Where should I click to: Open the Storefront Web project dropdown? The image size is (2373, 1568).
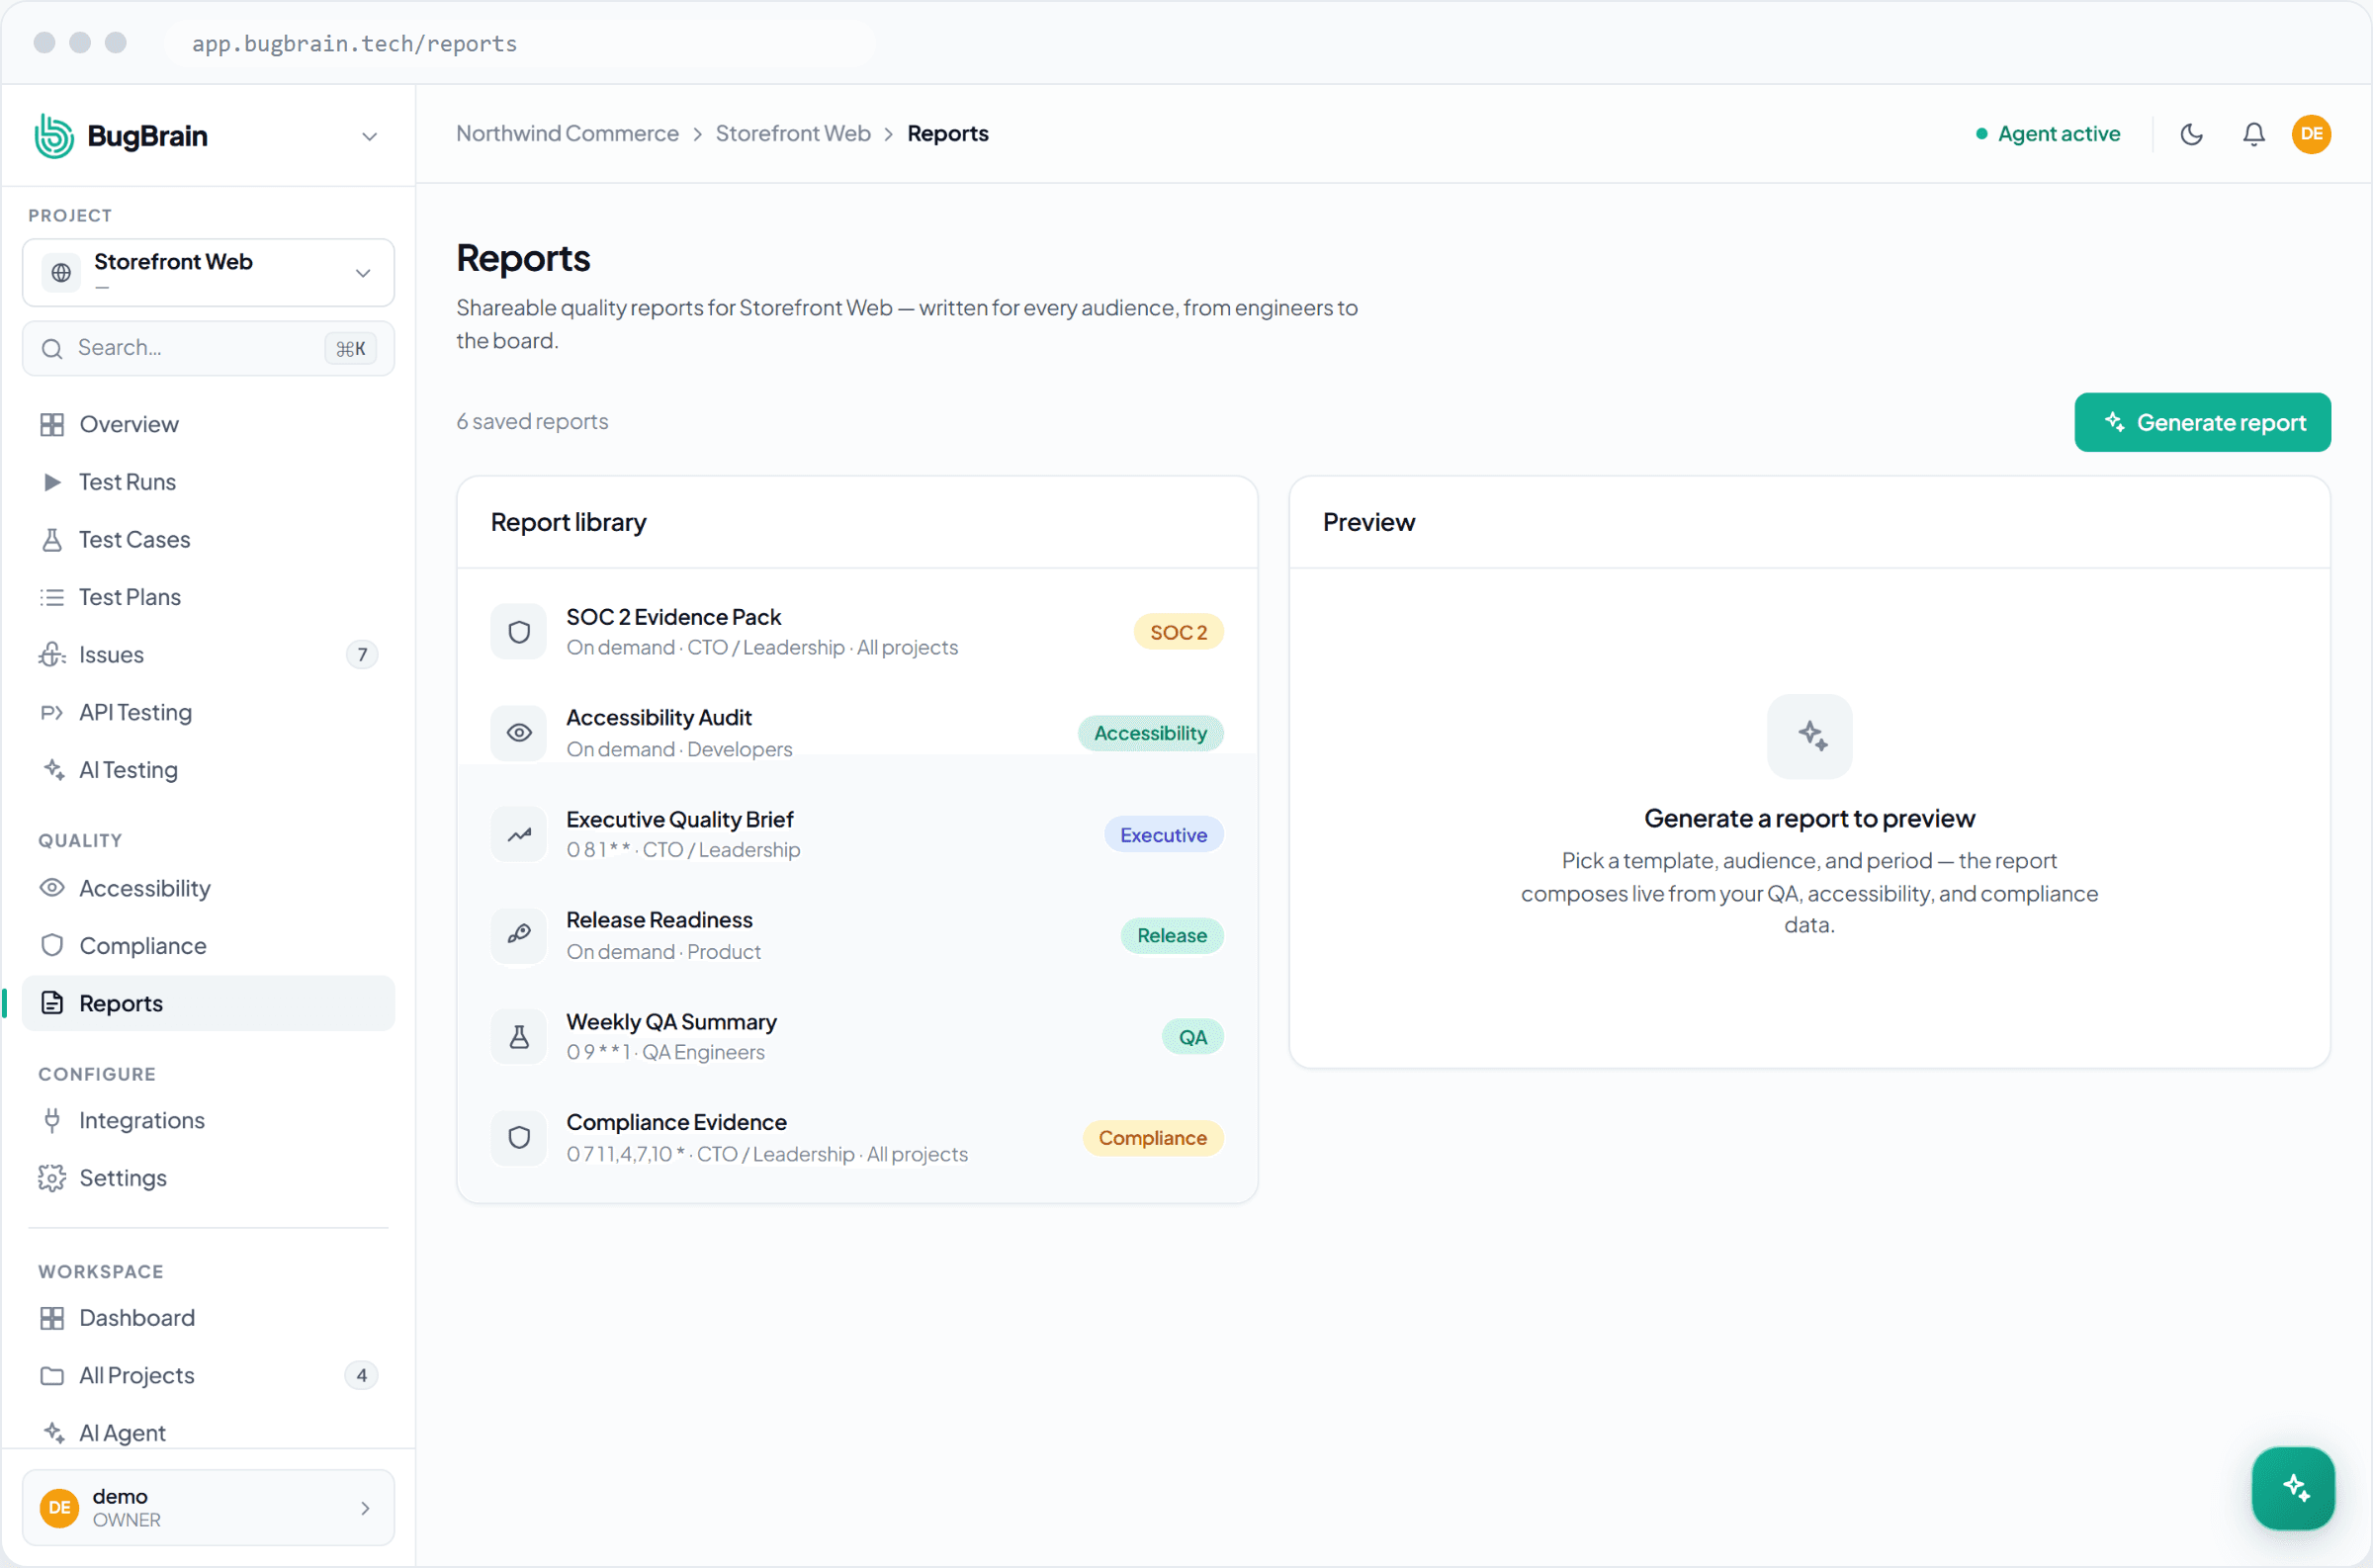[x=208, y=272]
